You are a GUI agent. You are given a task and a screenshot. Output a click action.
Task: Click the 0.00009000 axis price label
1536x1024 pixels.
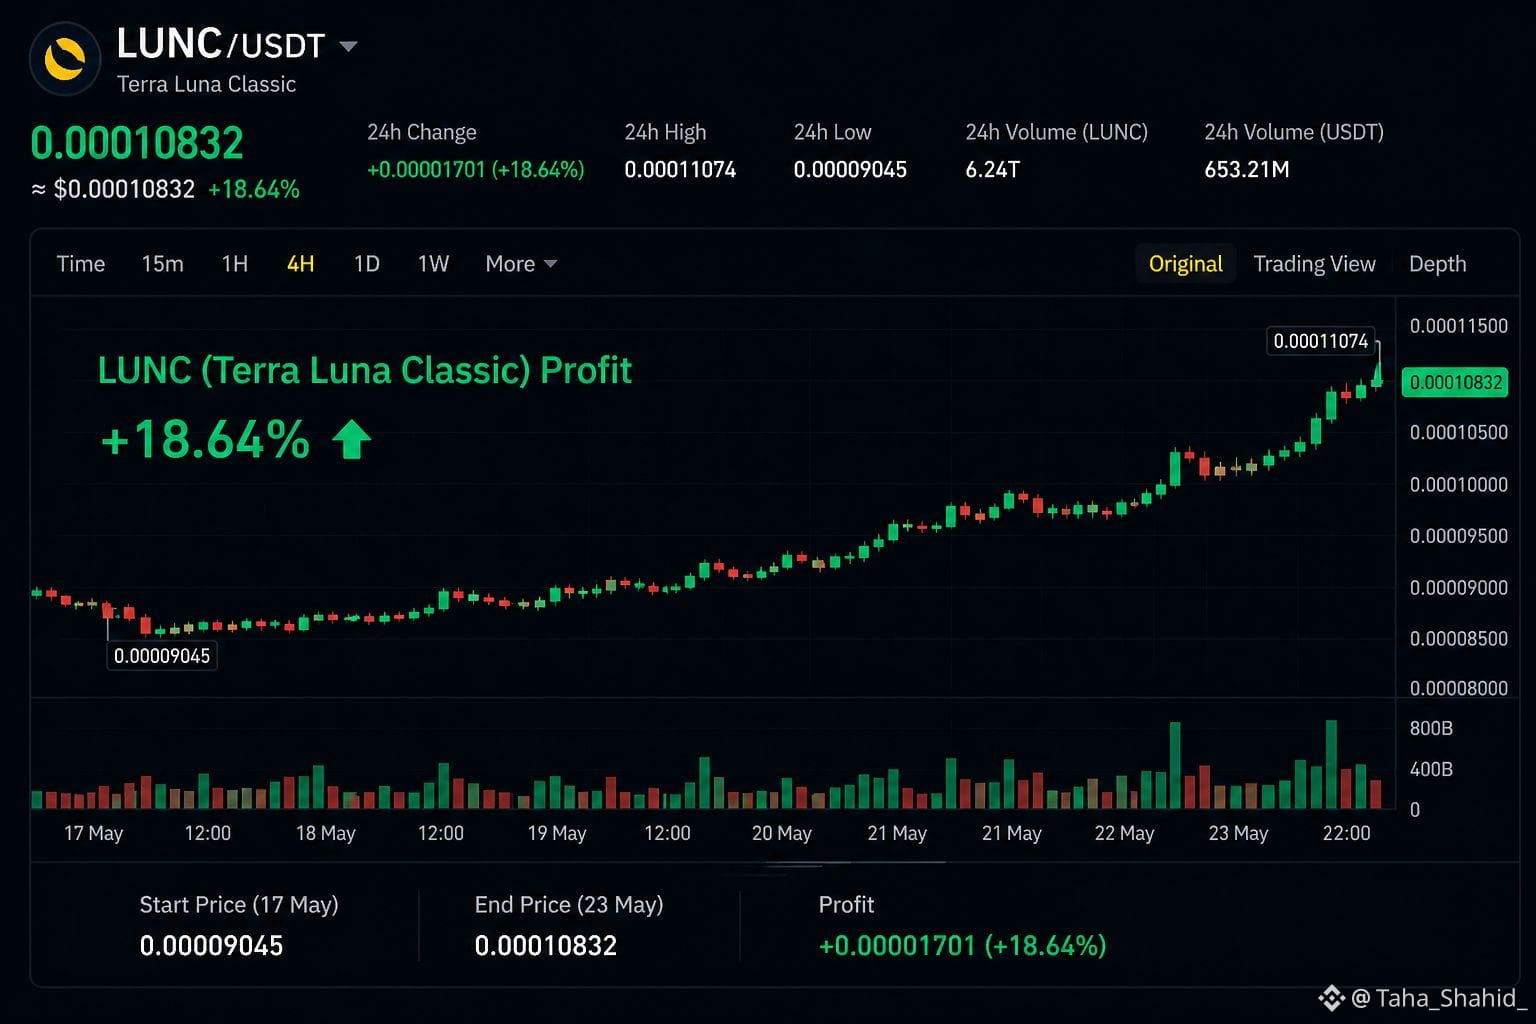[1458, 588]
